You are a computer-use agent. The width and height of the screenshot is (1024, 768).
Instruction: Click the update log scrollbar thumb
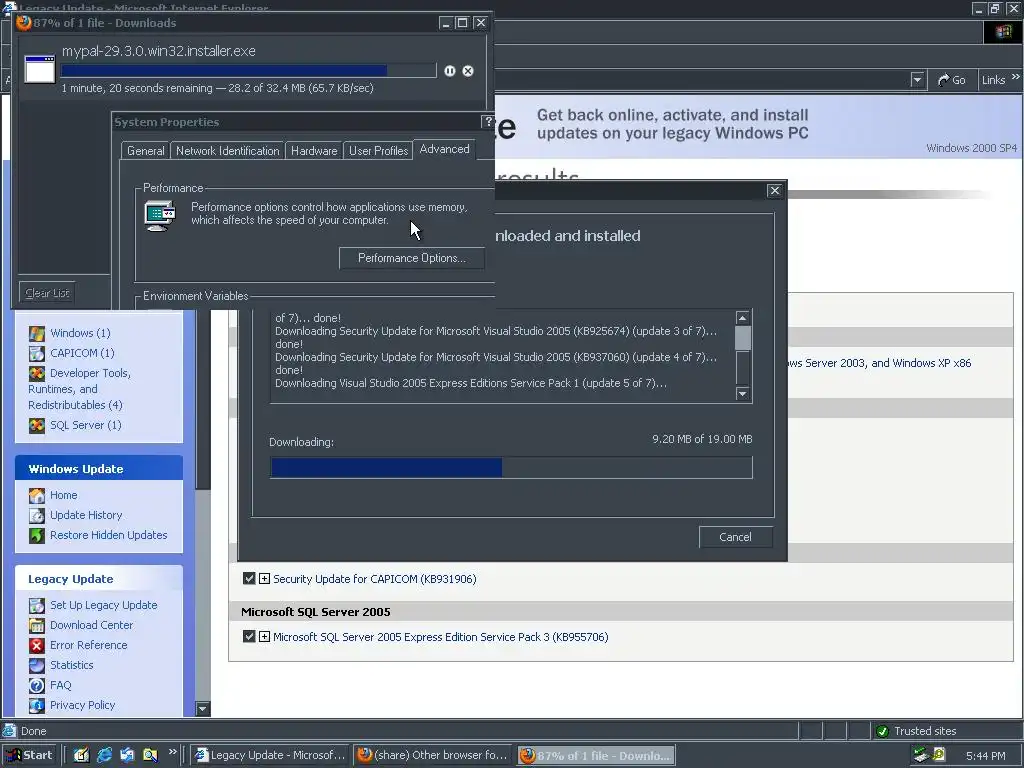tap(743, 338)
